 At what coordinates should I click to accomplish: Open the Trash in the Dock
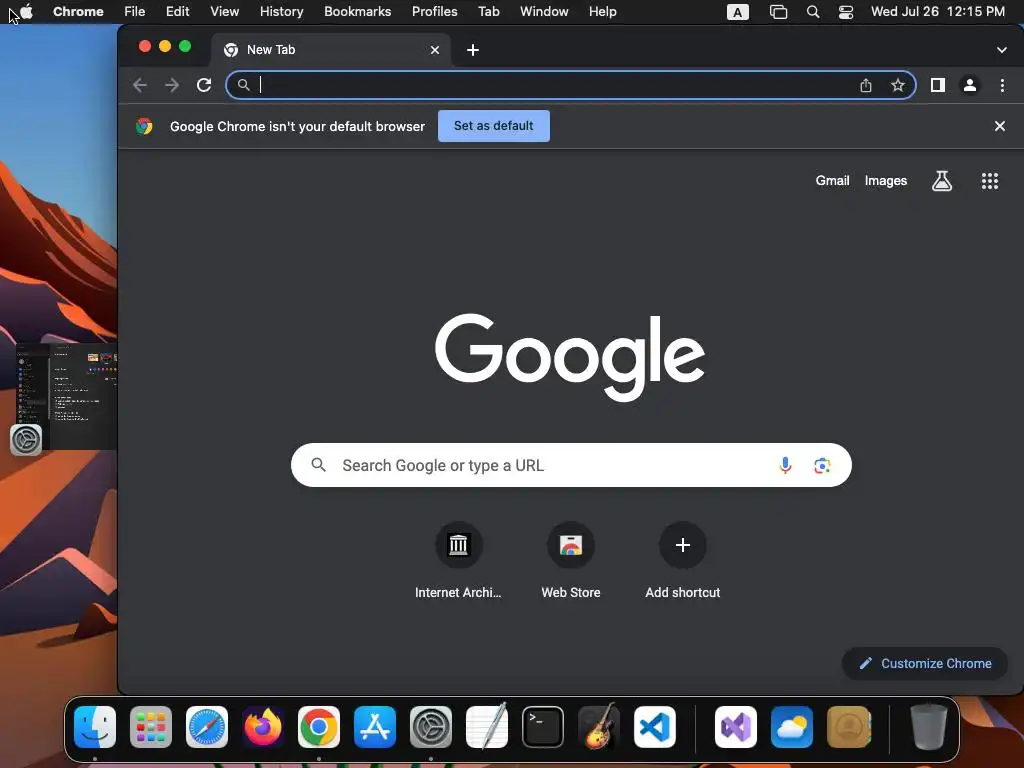[929, 727]
